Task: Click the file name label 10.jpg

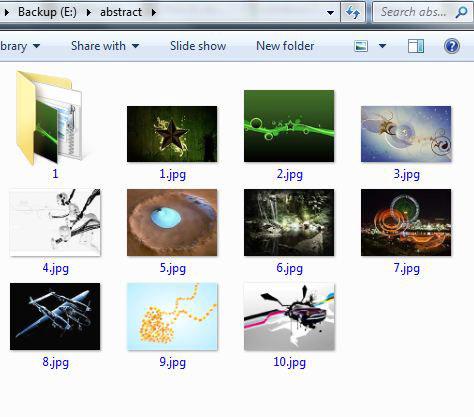Action: 289,362
